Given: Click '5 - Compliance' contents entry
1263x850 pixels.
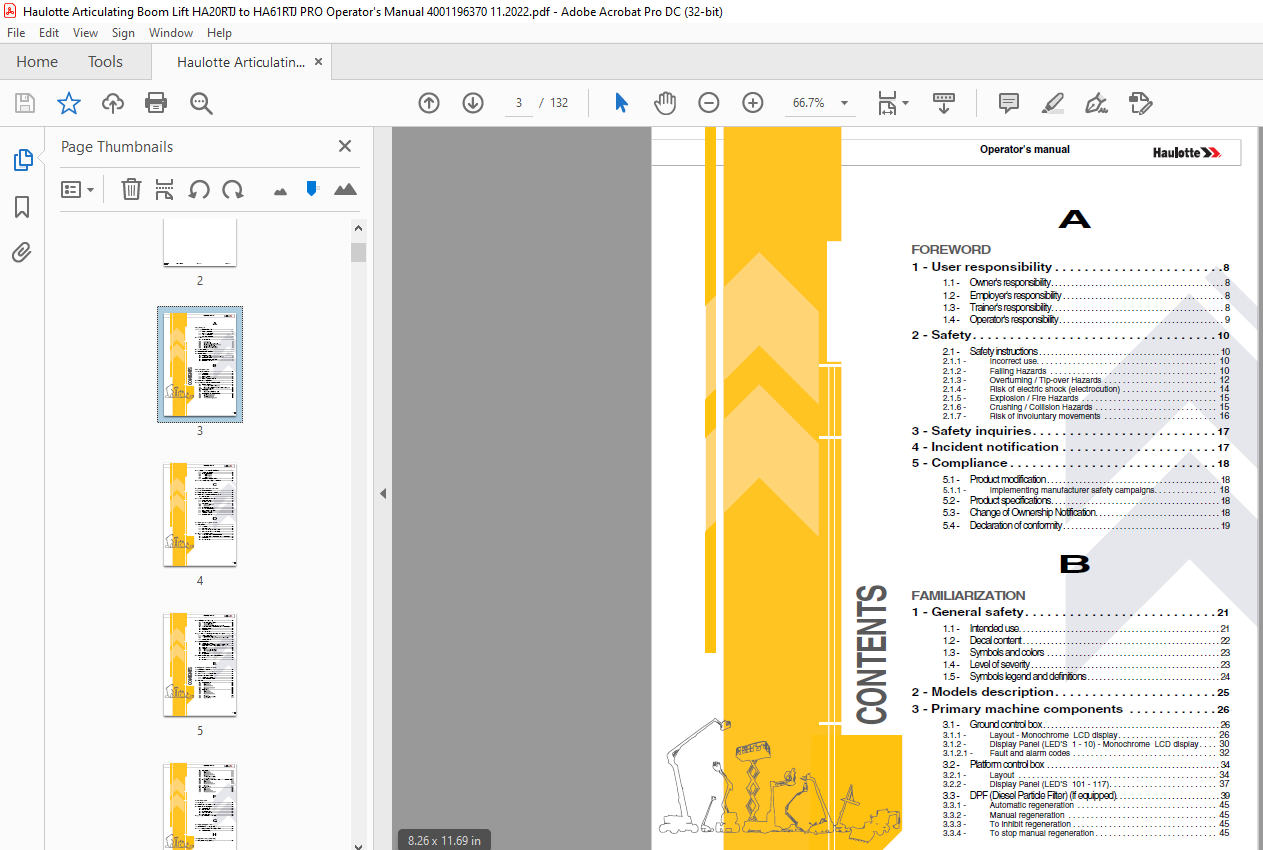Looking at the screenshot, I should click(1070, 463).
